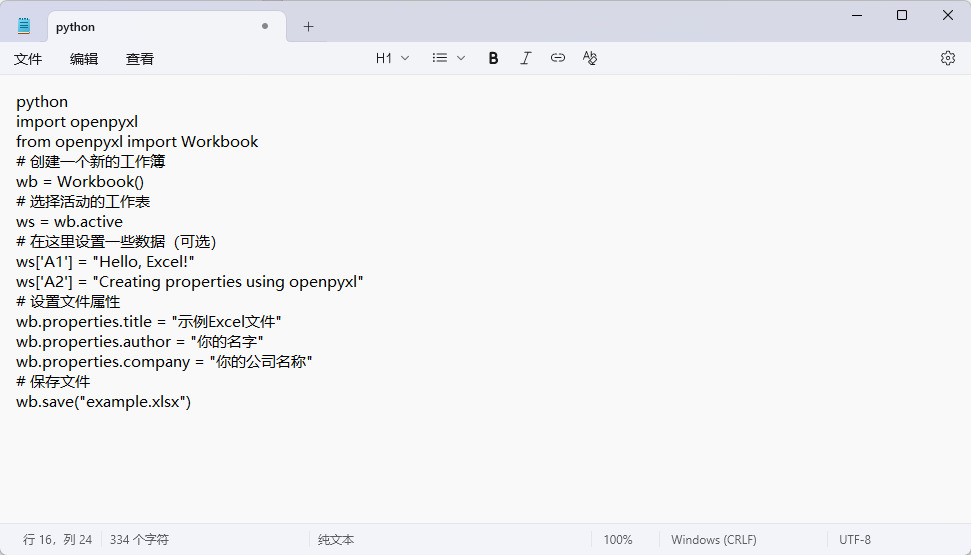Screen dimensions: 971x555
Task: Expand the H1 heading dropdown
Action: coord(393,58)
